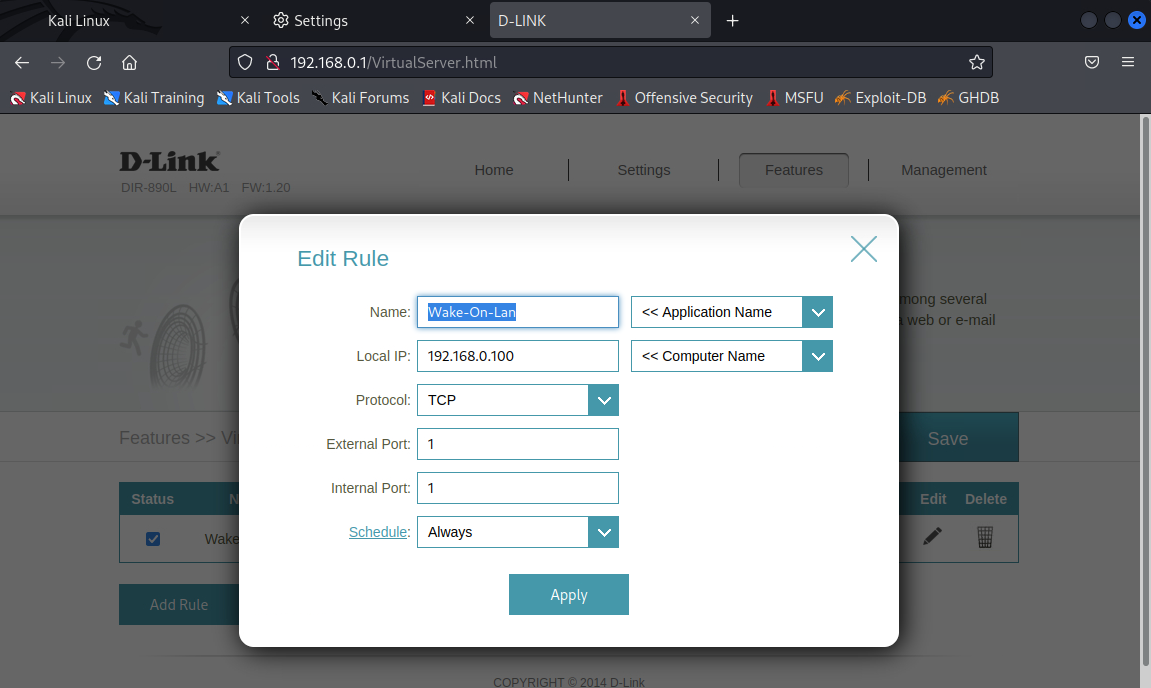
Task: Open a new browser tab with plus
Action: pos(732,21)
